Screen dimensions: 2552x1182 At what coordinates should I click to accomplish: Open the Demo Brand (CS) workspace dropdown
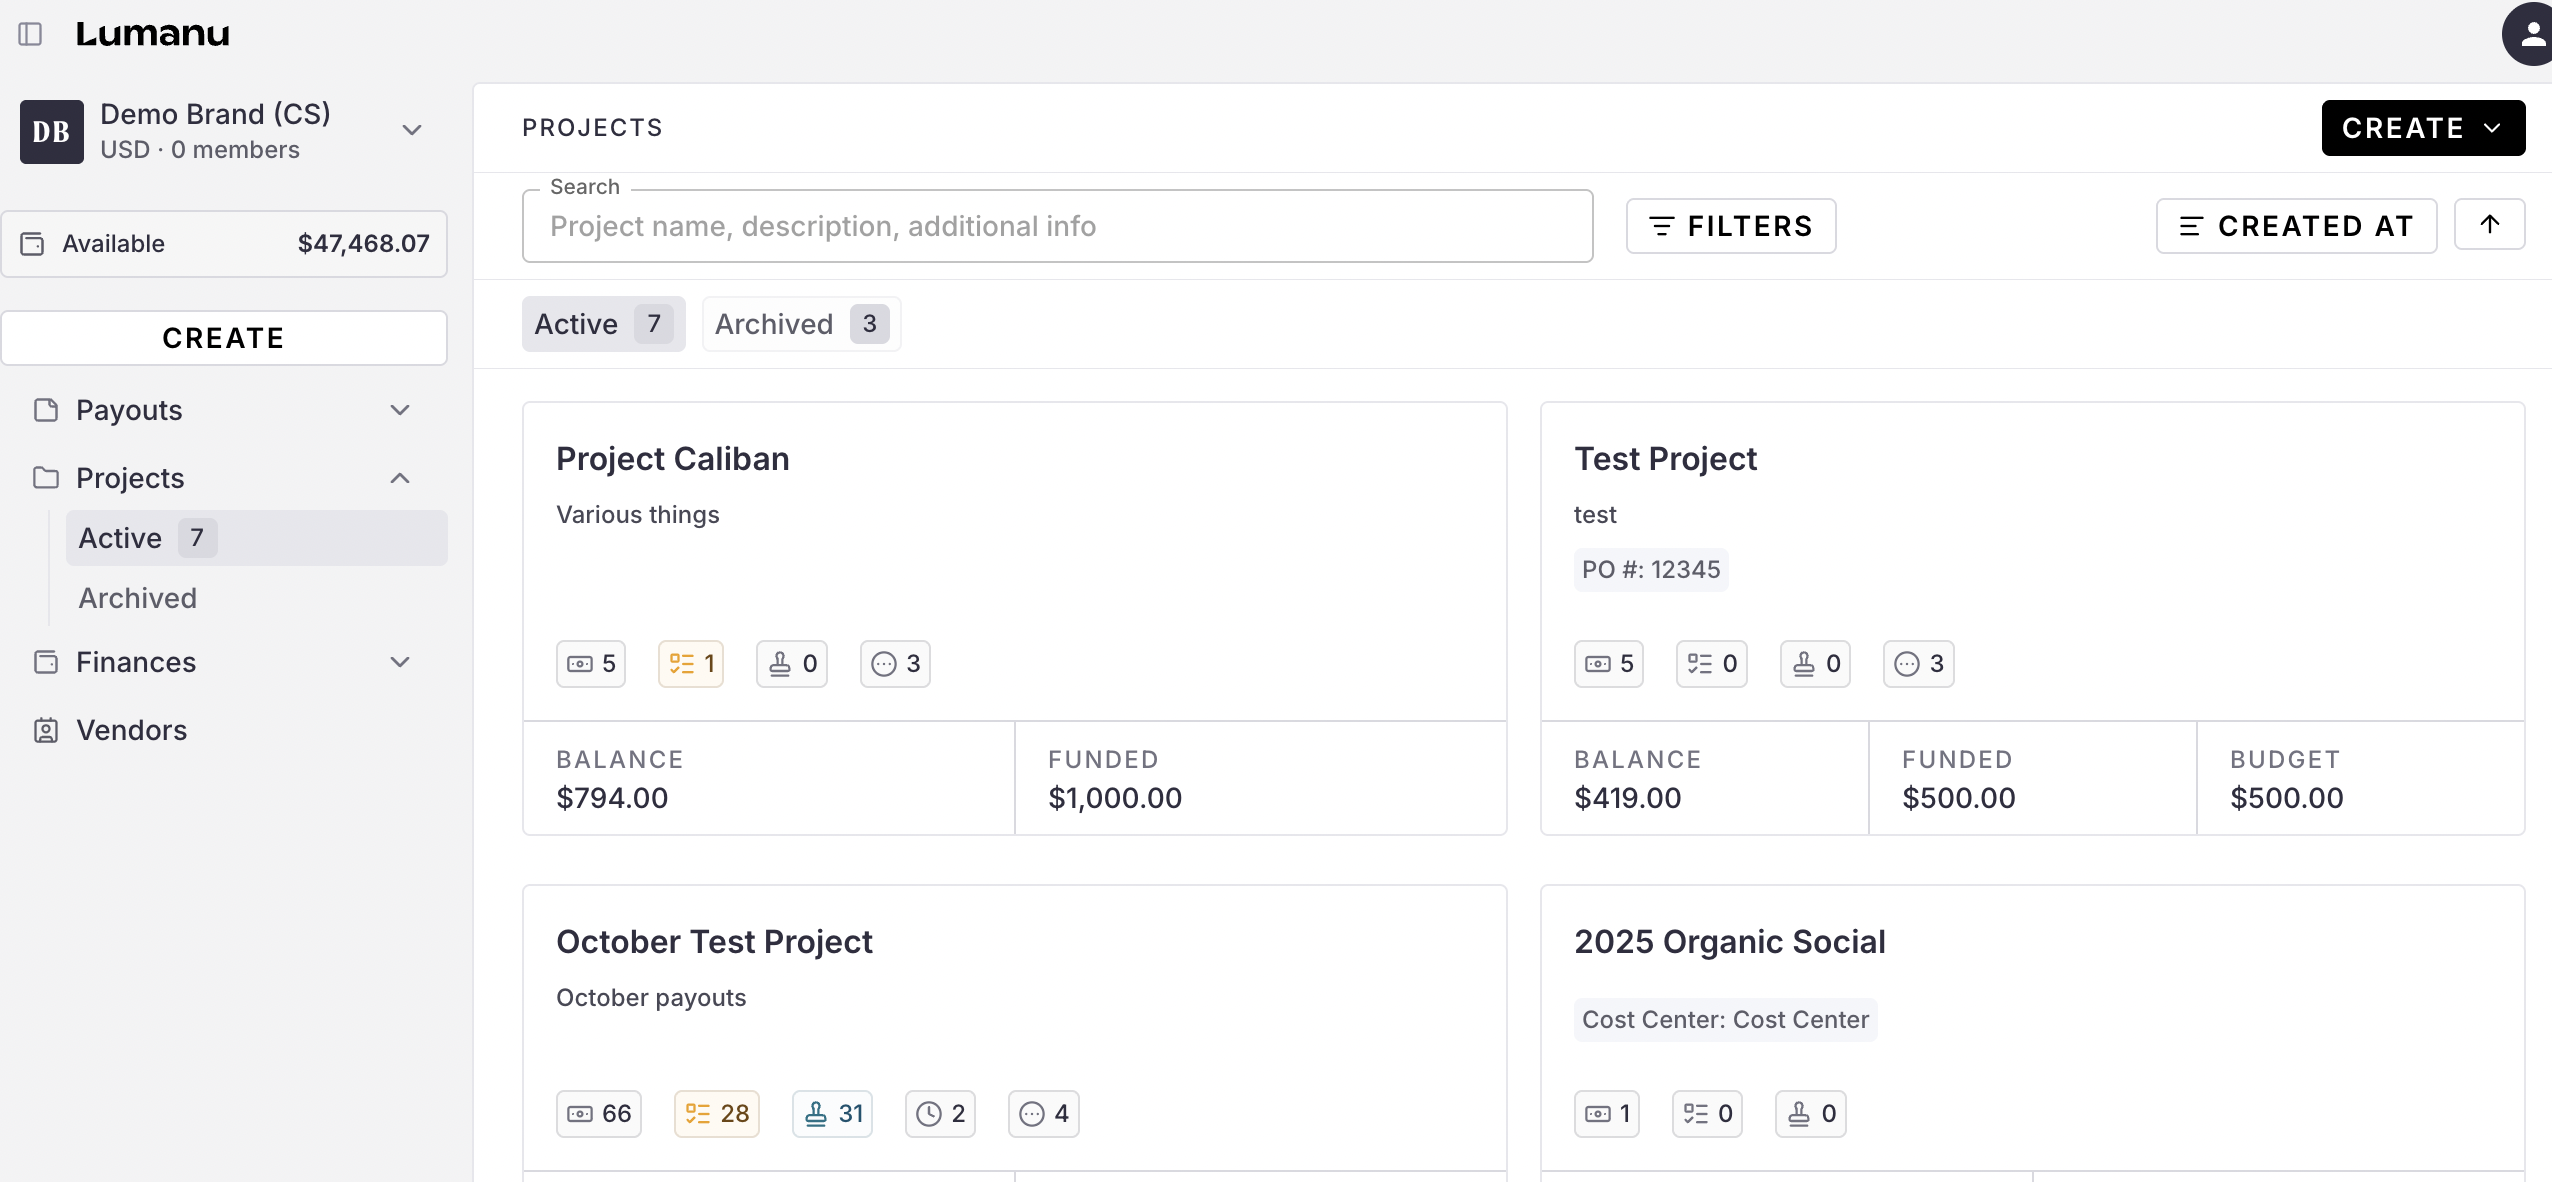411,130
